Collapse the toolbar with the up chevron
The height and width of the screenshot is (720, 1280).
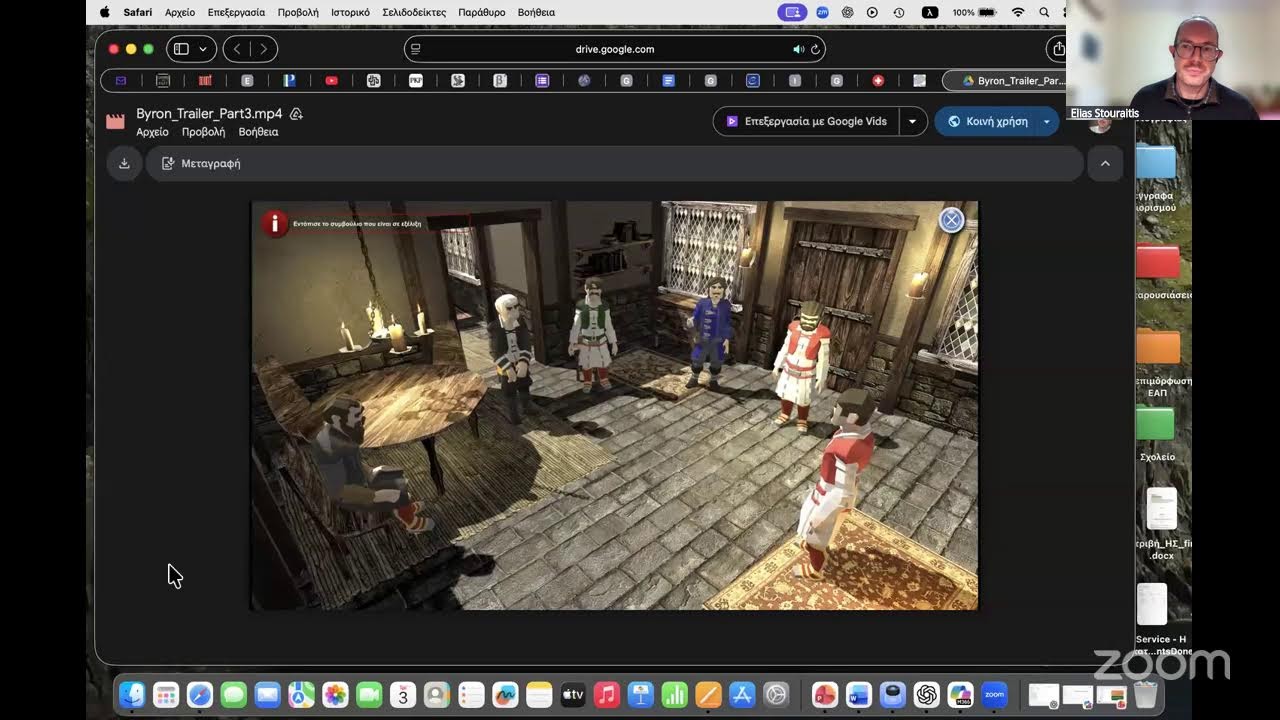coord(1105,163)
